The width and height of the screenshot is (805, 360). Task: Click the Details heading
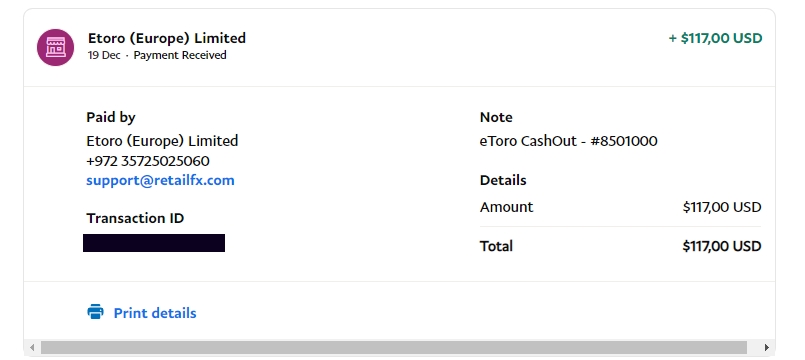(503, 180)
